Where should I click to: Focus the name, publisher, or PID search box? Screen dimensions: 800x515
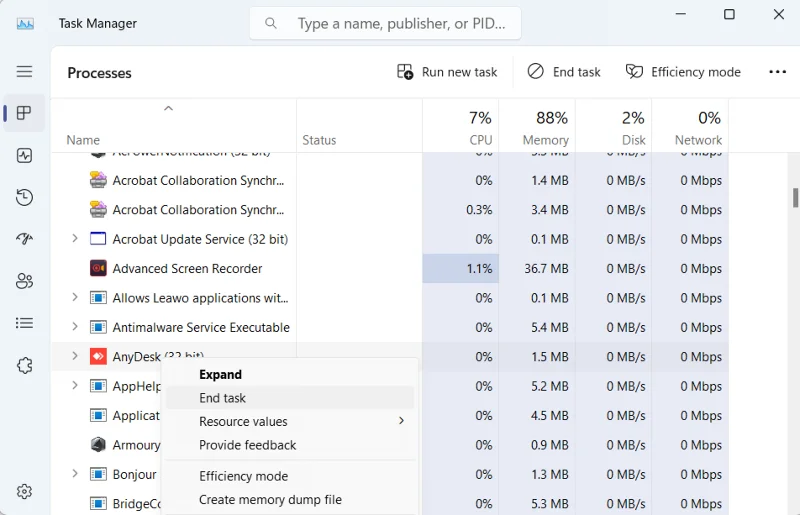[x=385, y=23]
